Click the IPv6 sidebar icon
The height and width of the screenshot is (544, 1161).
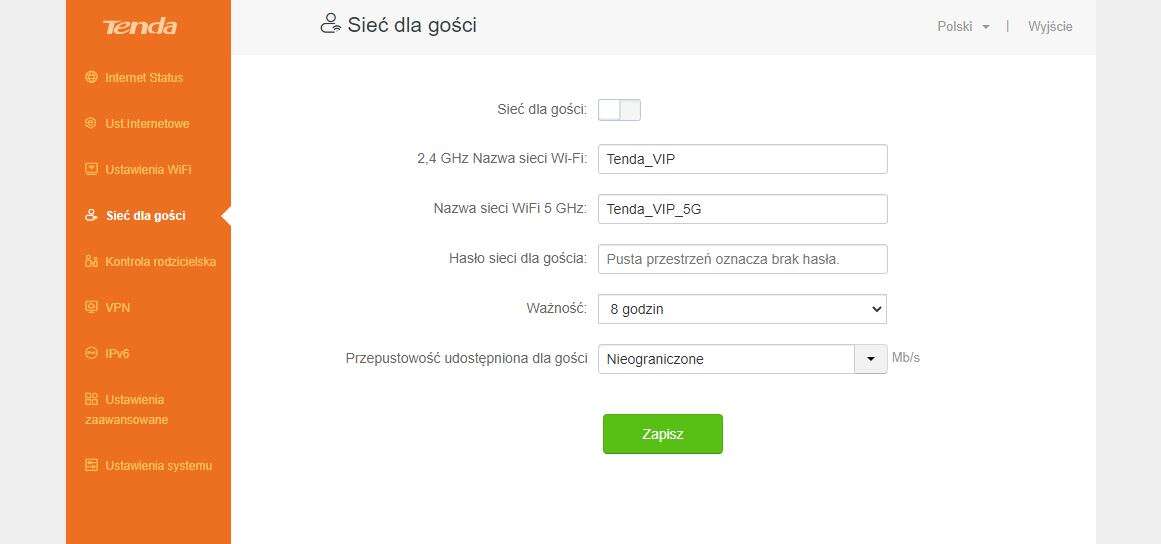[x=92, y=353]
